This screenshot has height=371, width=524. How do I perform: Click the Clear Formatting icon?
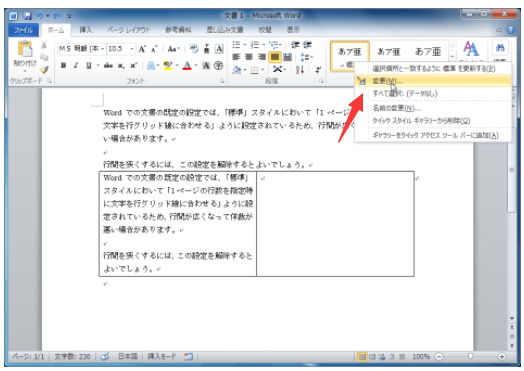pos(194,49)
